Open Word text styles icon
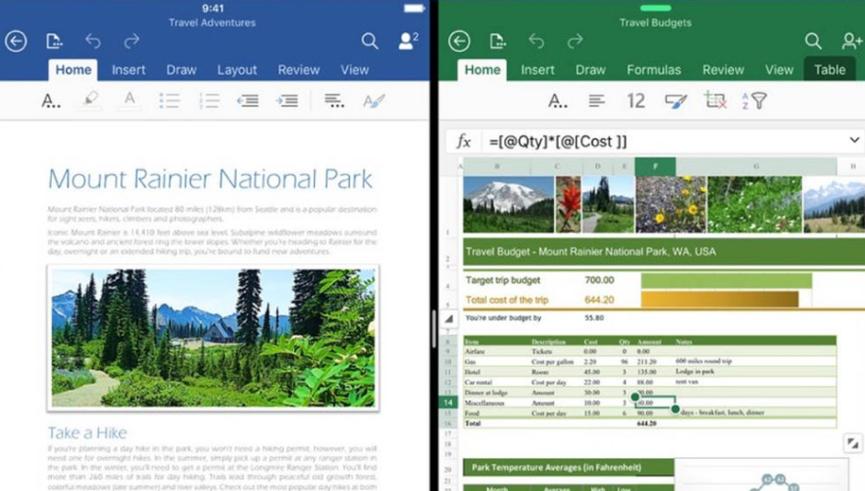Viewport: 865px width, 491px height. tap(374, 100)
